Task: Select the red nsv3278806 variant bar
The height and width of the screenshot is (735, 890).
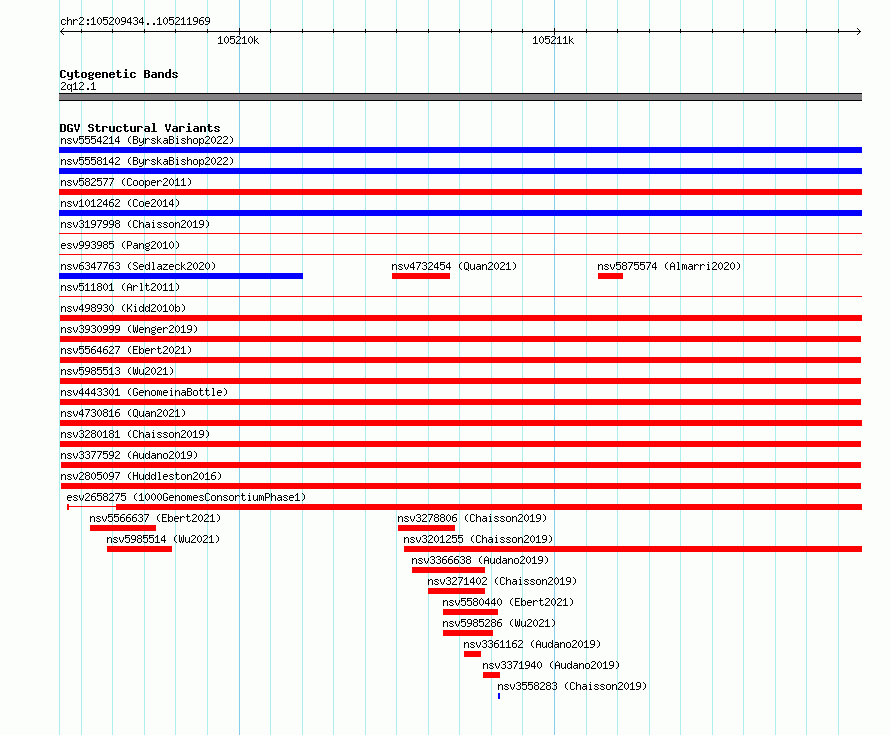Action: click(x=426, y=528)
